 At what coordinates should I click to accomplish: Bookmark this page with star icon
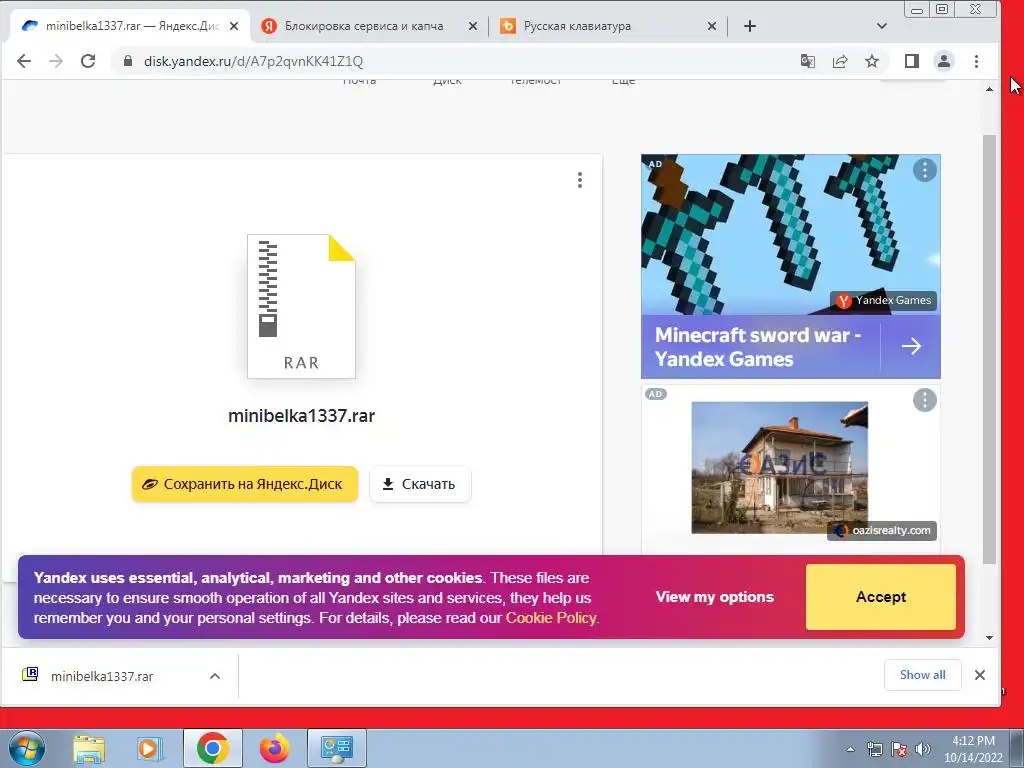click(872, 61)
